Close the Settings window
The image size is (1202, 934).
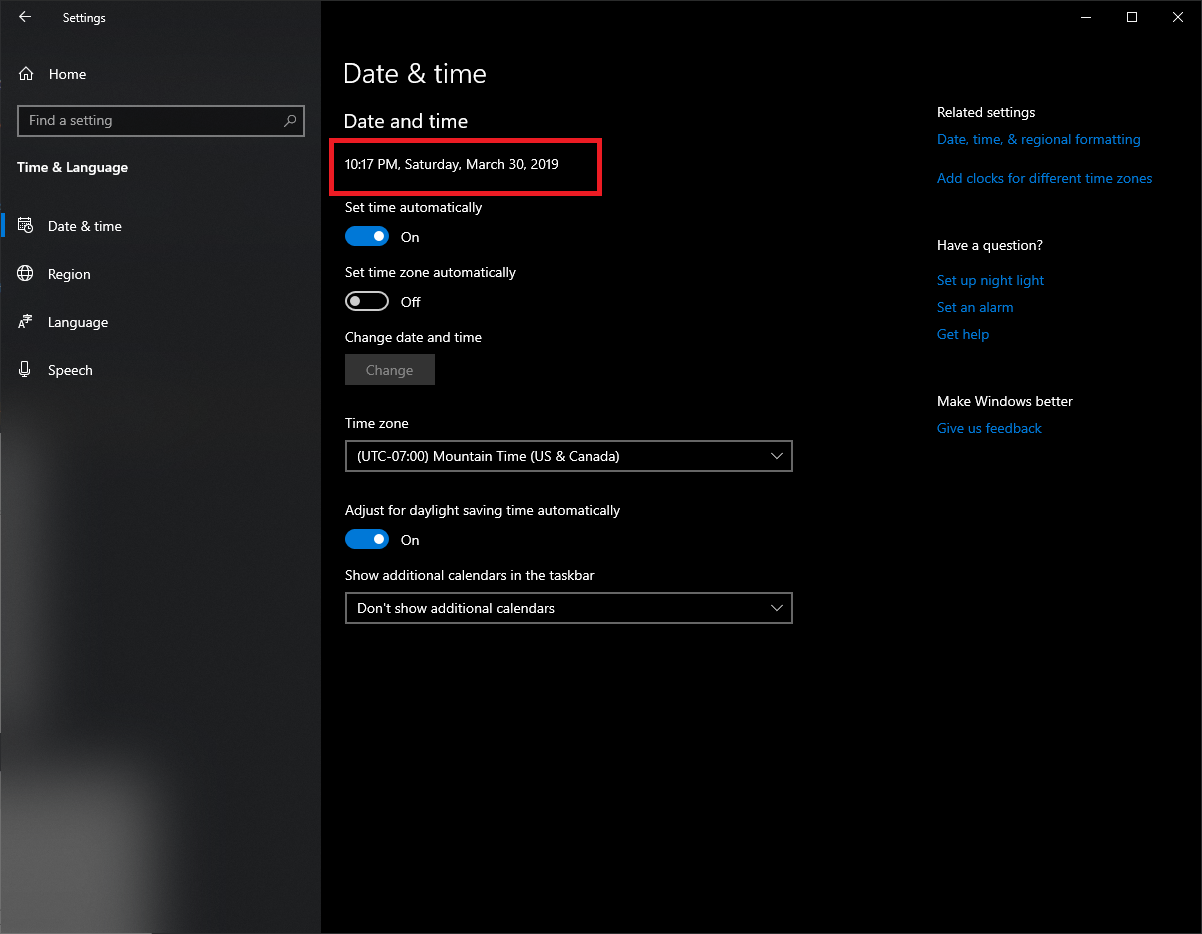coord(1178,17)
